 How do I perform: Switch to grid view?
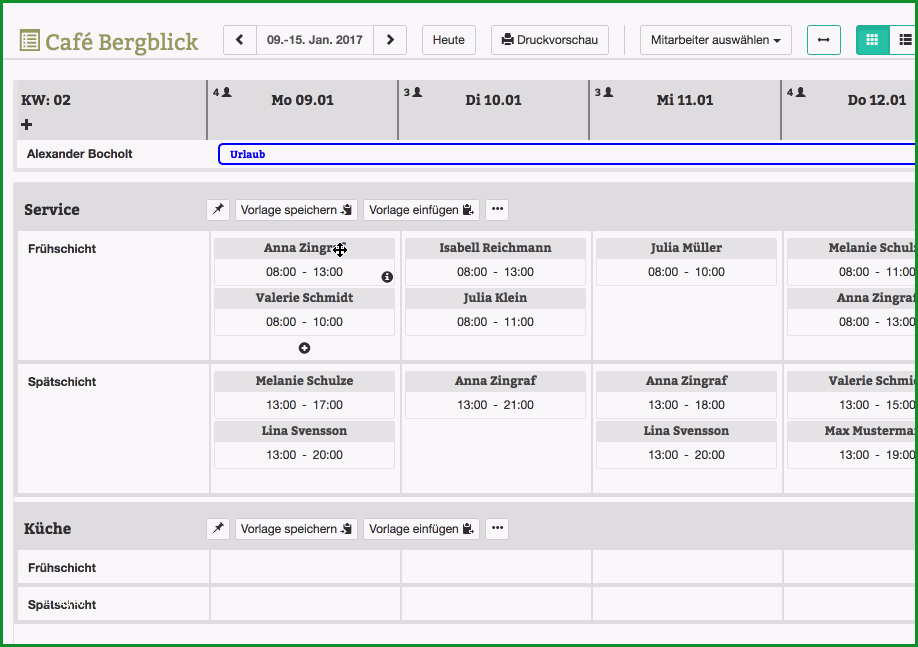(x=872, y=40)
